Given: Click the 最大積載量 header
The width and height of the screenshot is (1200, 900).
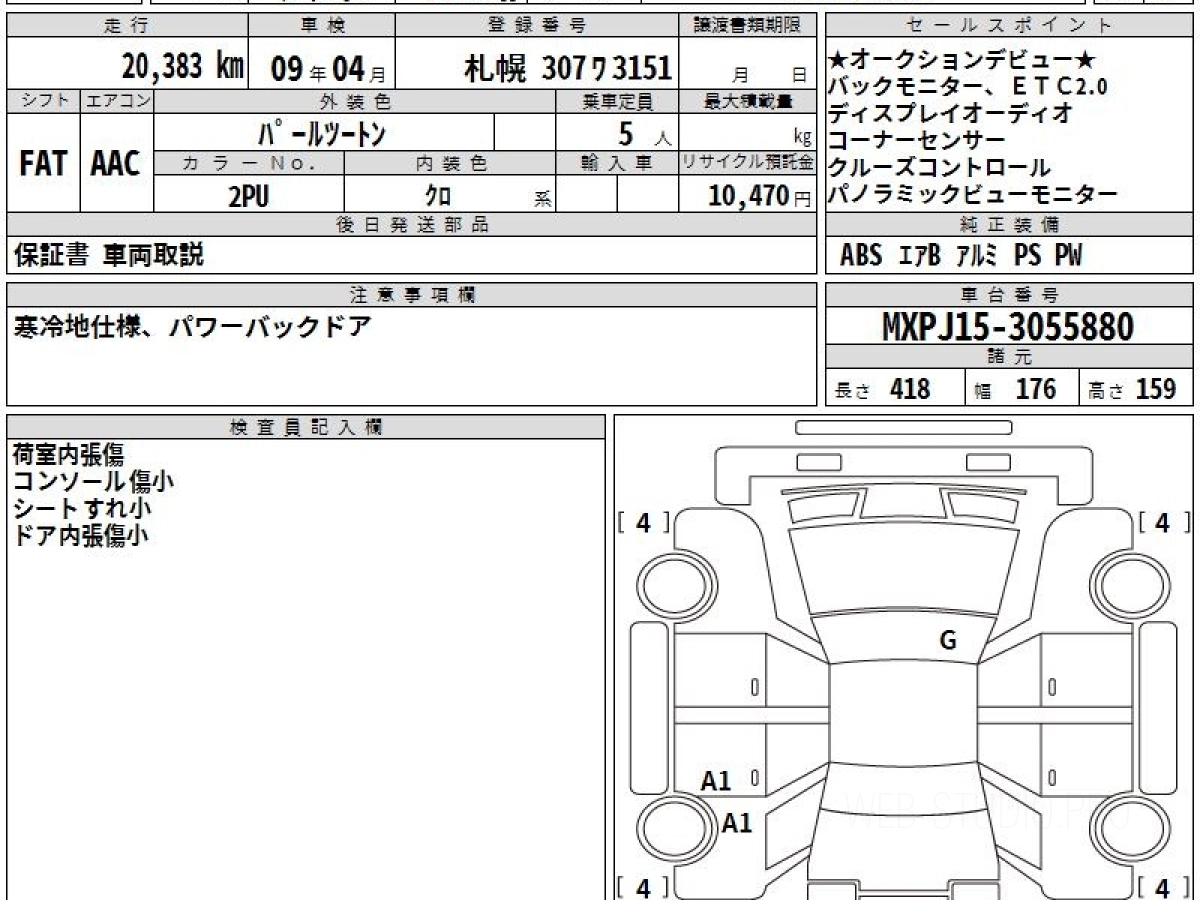Looking at the screenshot, I should click(x=748, y=101).
